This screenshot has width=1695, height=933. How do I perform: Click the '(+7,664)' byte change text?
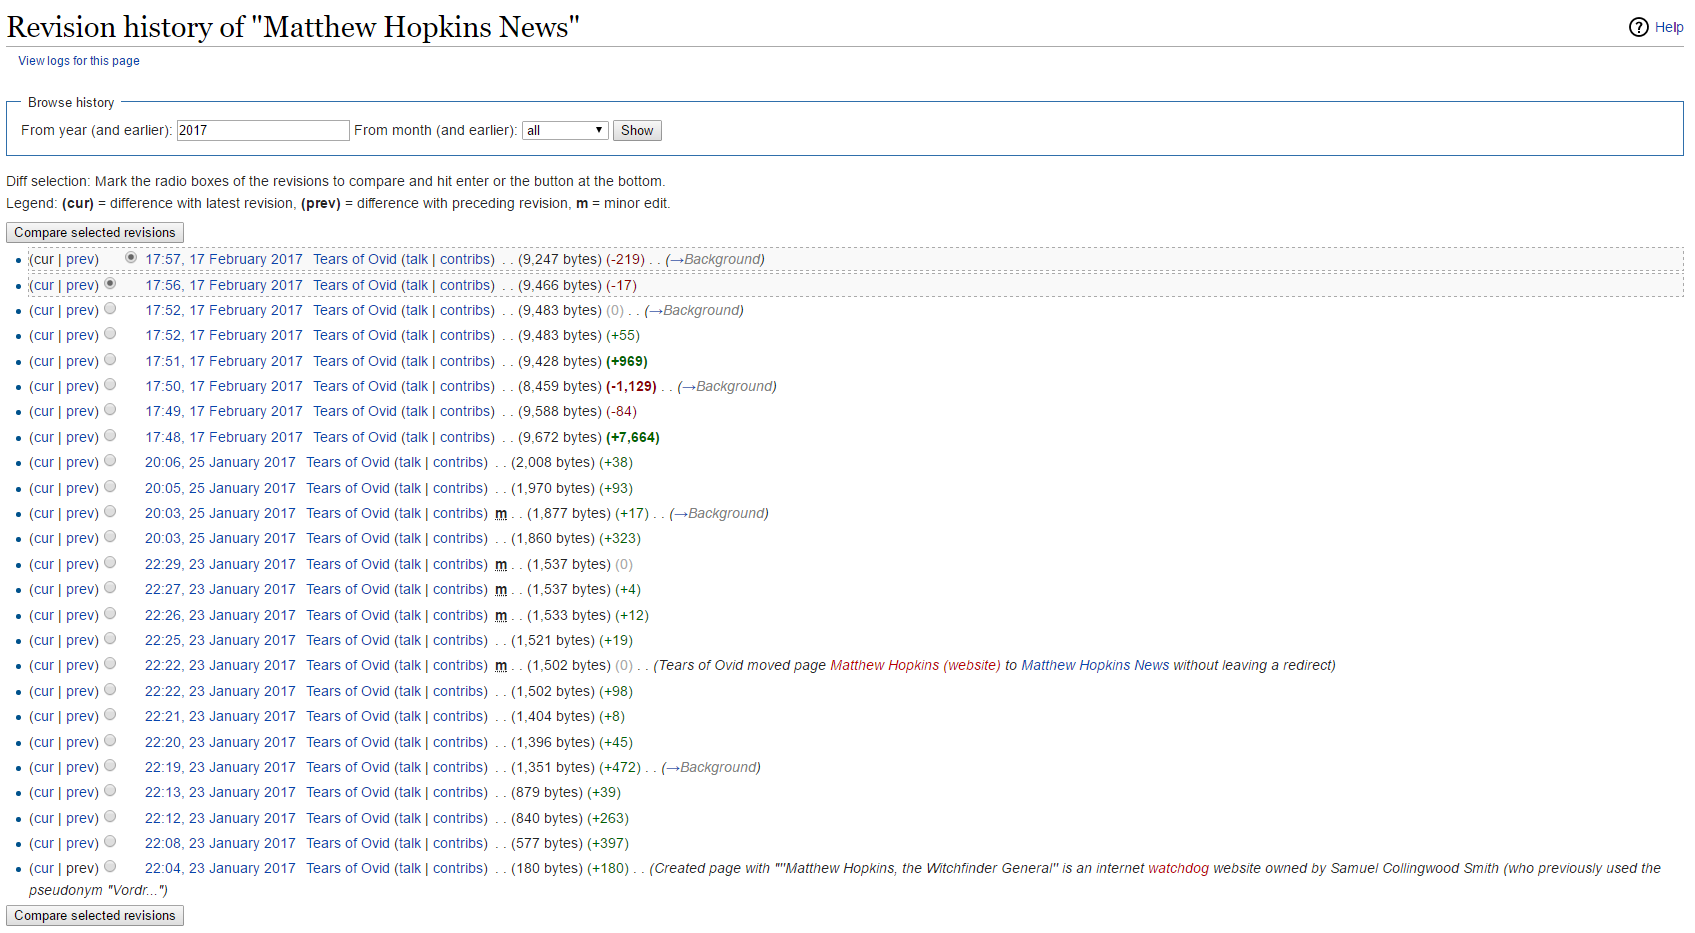click(633, 437)
